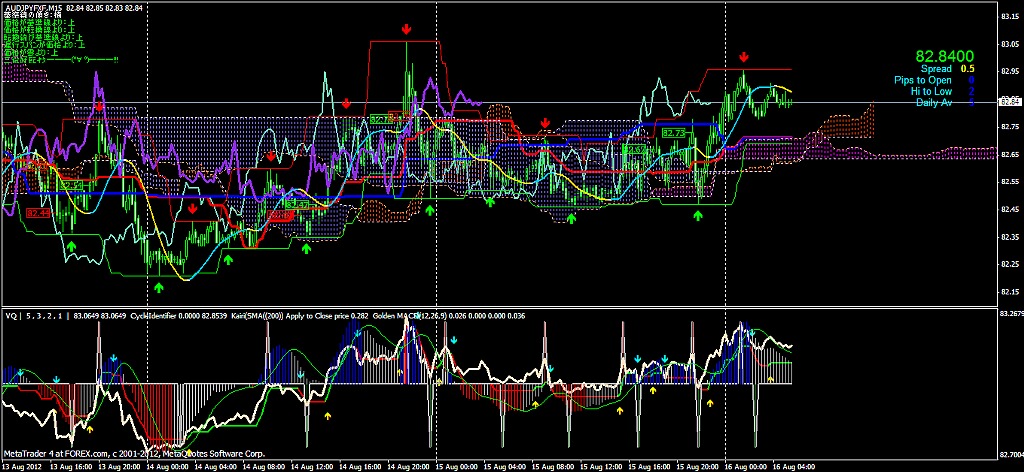
Task: Click leftmost cyan arrow in indicator window
Action: (x=56, y=381)
